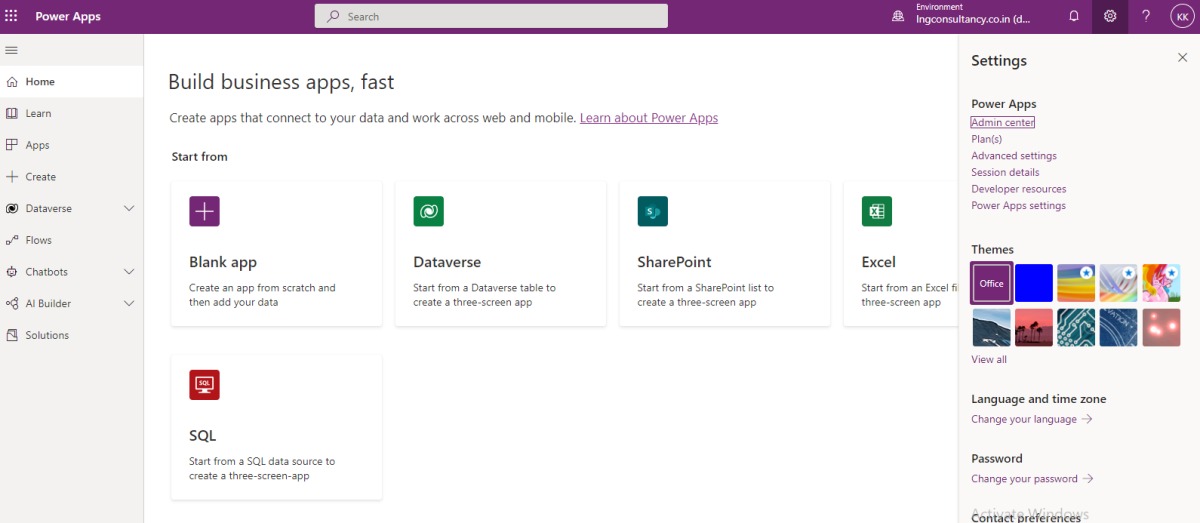Click the Power Apps title in header
The height and width of the screenshot is (523, 1200).
(x=68, y=16)
